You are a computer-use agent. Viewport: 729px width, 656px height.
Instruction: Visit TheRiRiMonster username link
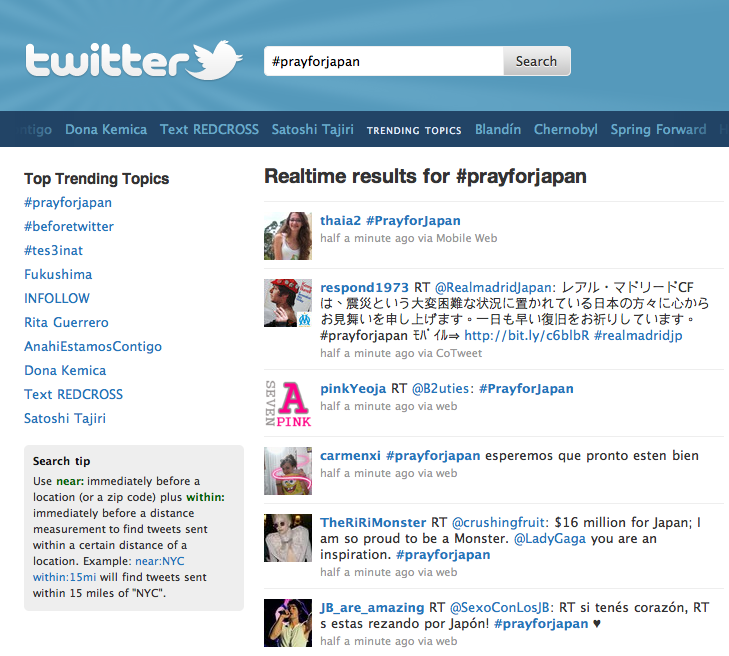point(373,523)
